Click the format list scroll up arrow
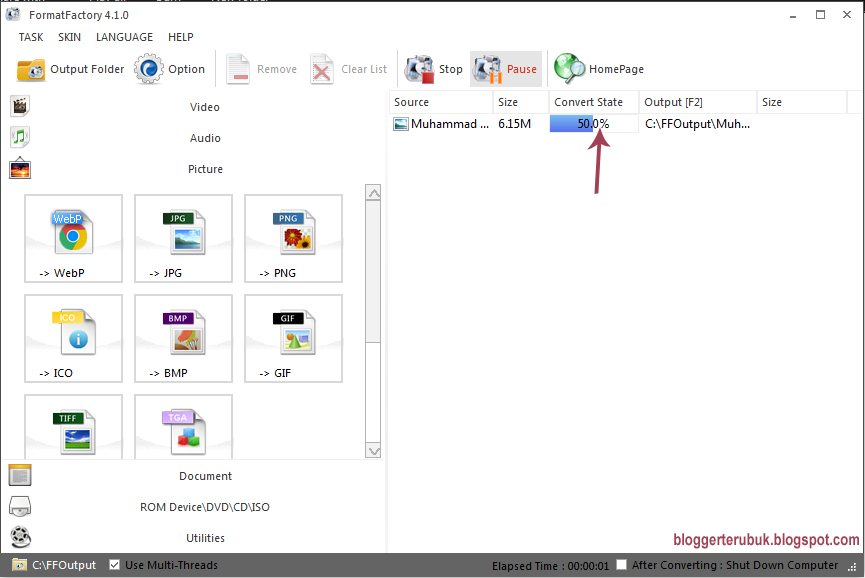865x578 pixels. [373, 193]
